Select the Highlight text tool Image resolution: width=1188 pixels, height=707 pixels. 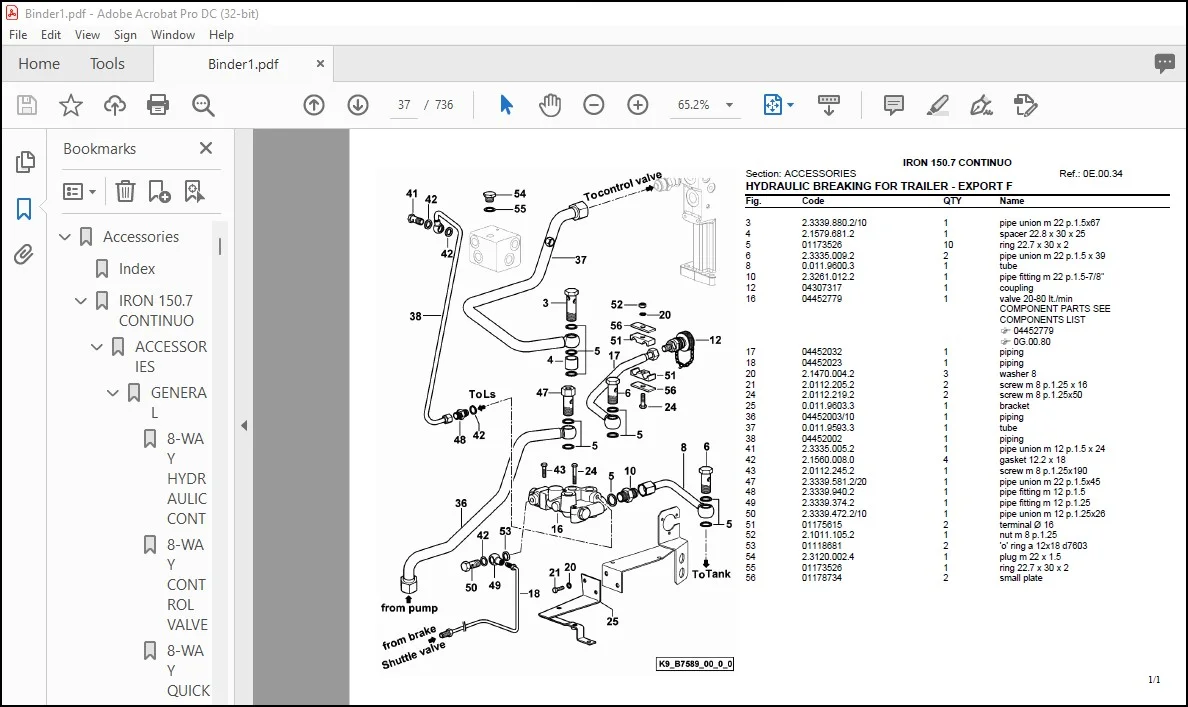click(937, 105)
